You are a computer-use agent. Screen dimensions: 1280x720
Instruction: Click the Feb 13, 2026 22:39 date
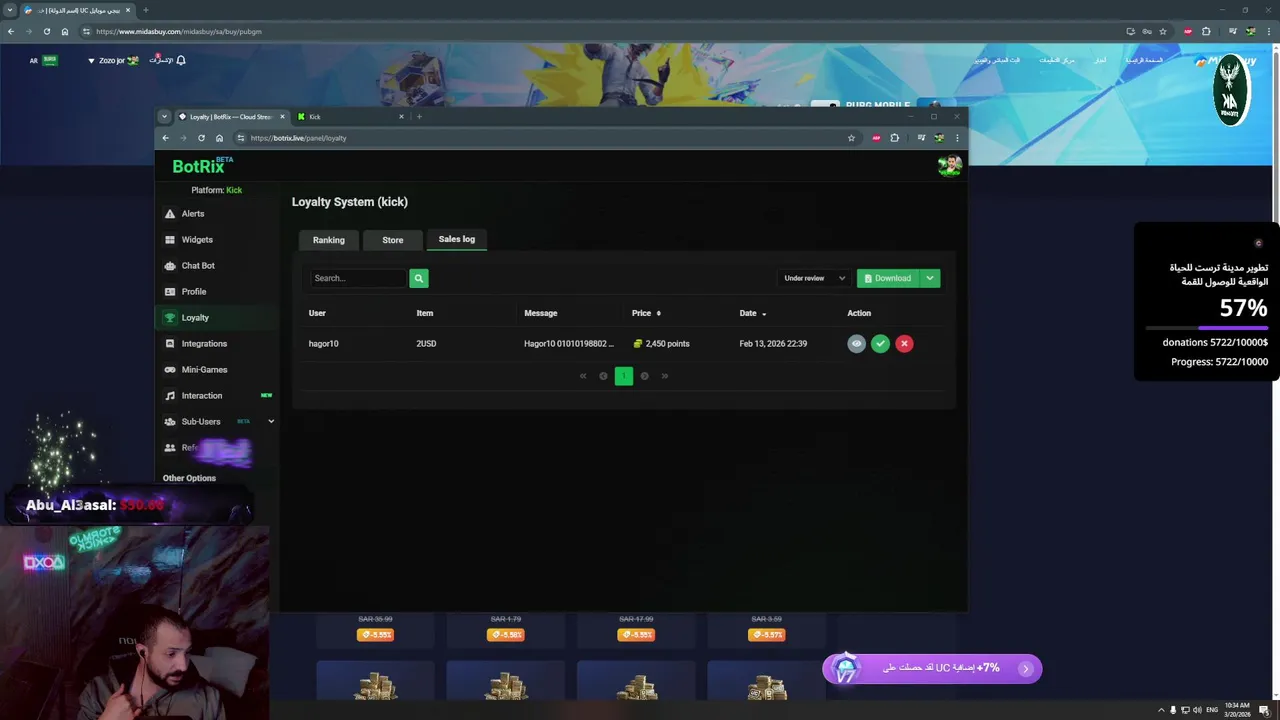[773, 343]
